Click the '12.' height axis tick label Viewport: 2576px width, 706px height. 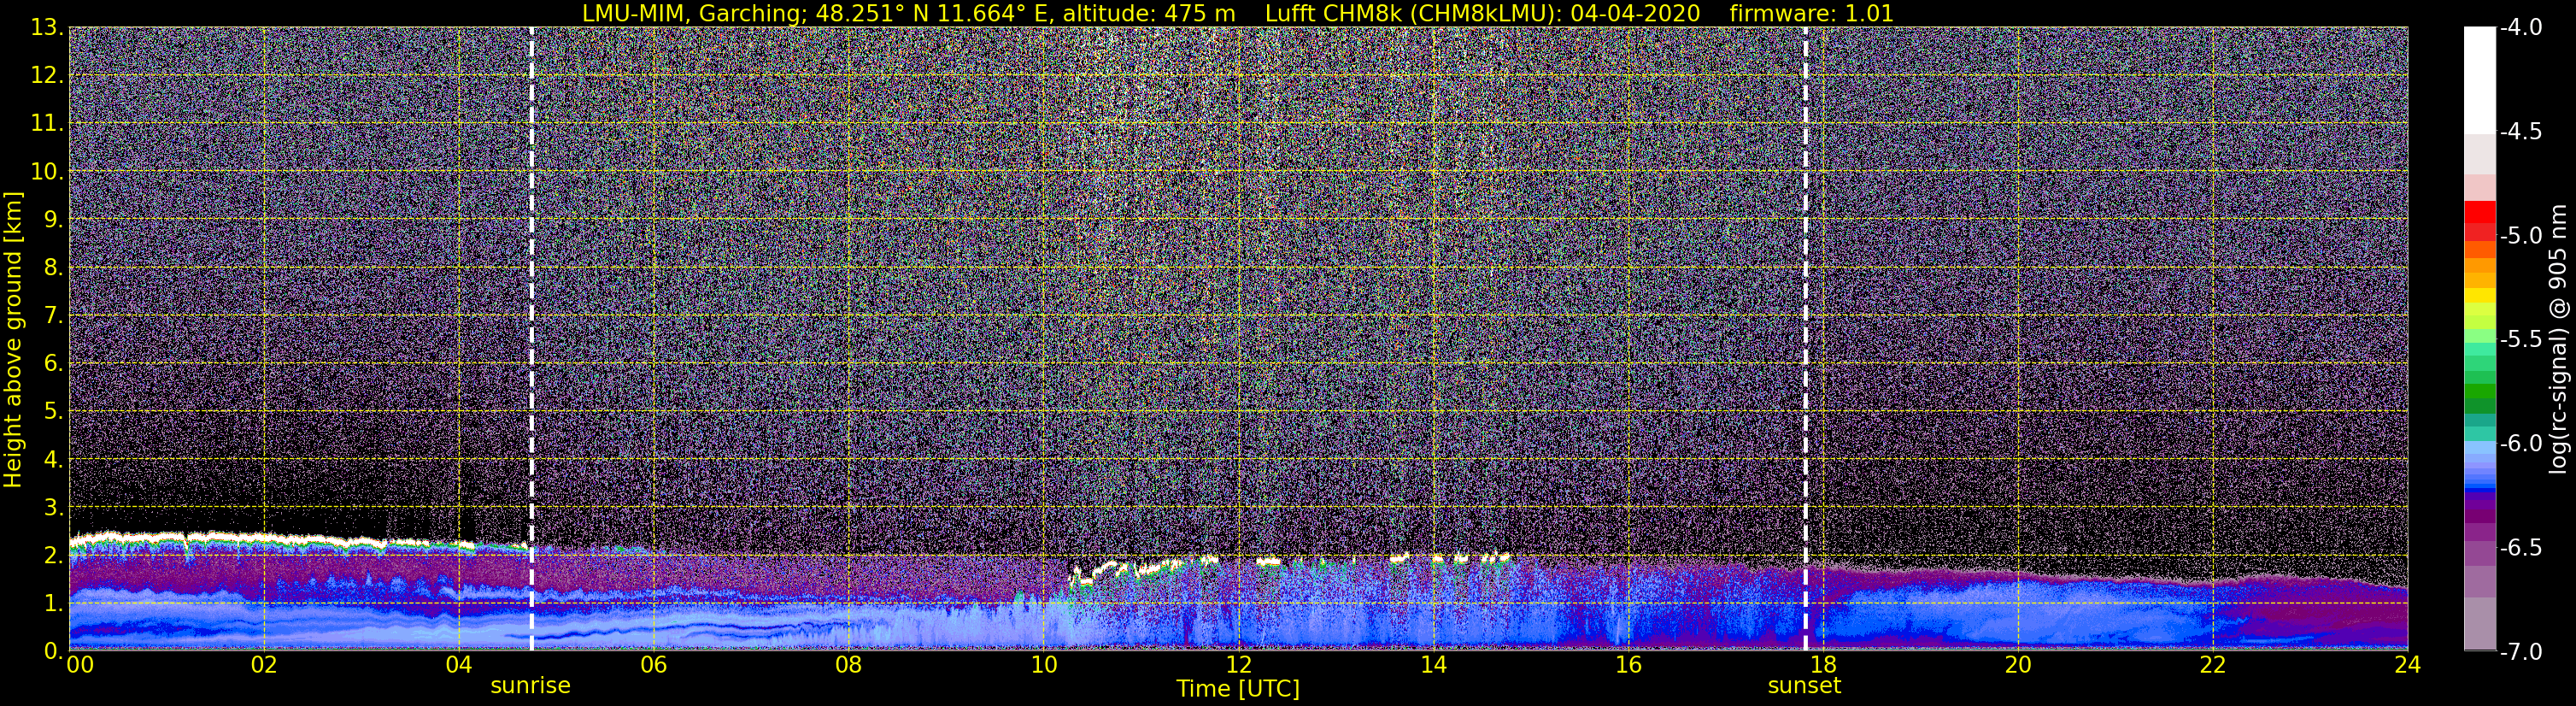(x=46, y=76)
